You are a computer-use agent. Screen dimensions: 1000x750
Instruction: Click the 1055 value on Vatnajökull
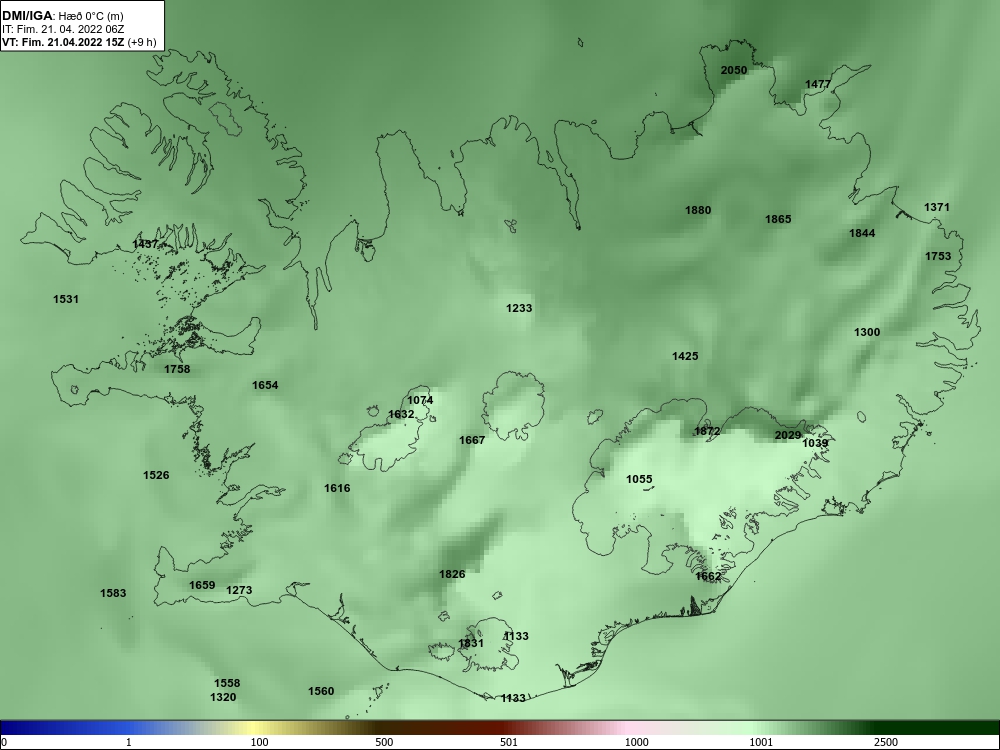click(639, 480)
